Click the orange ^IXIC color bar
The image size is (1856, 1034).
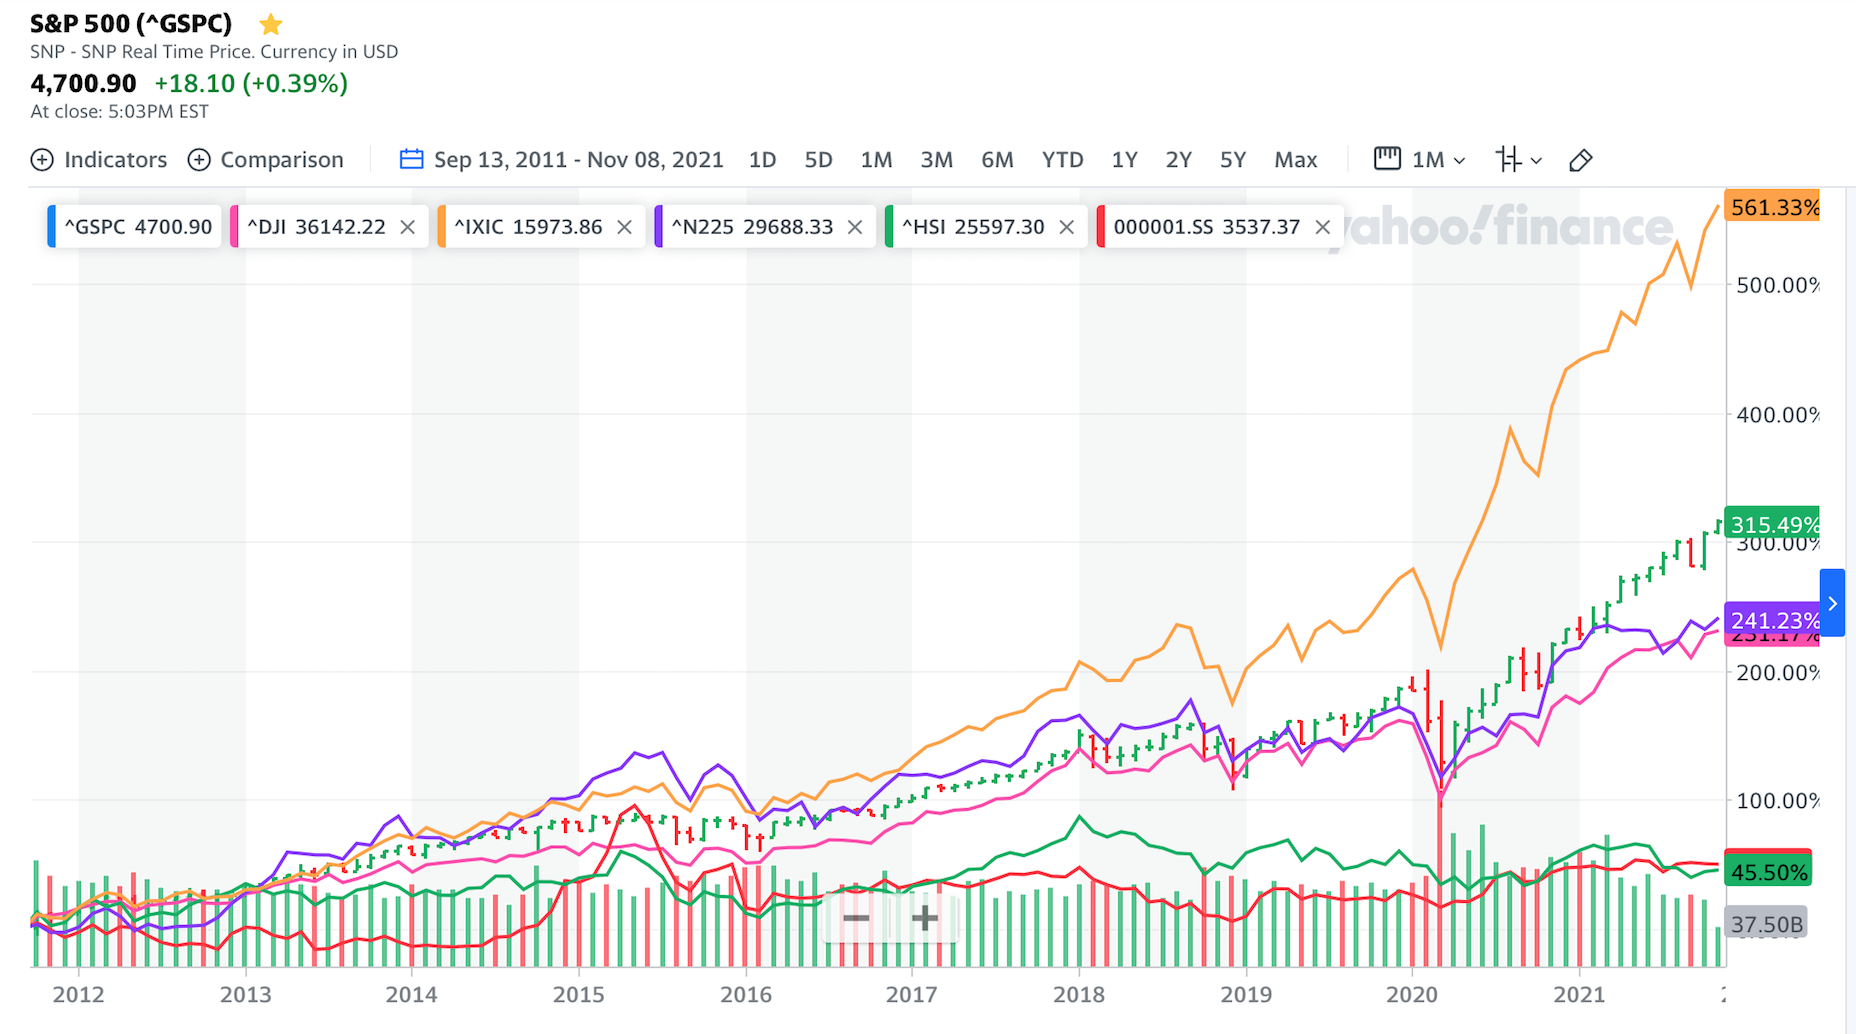441,227
